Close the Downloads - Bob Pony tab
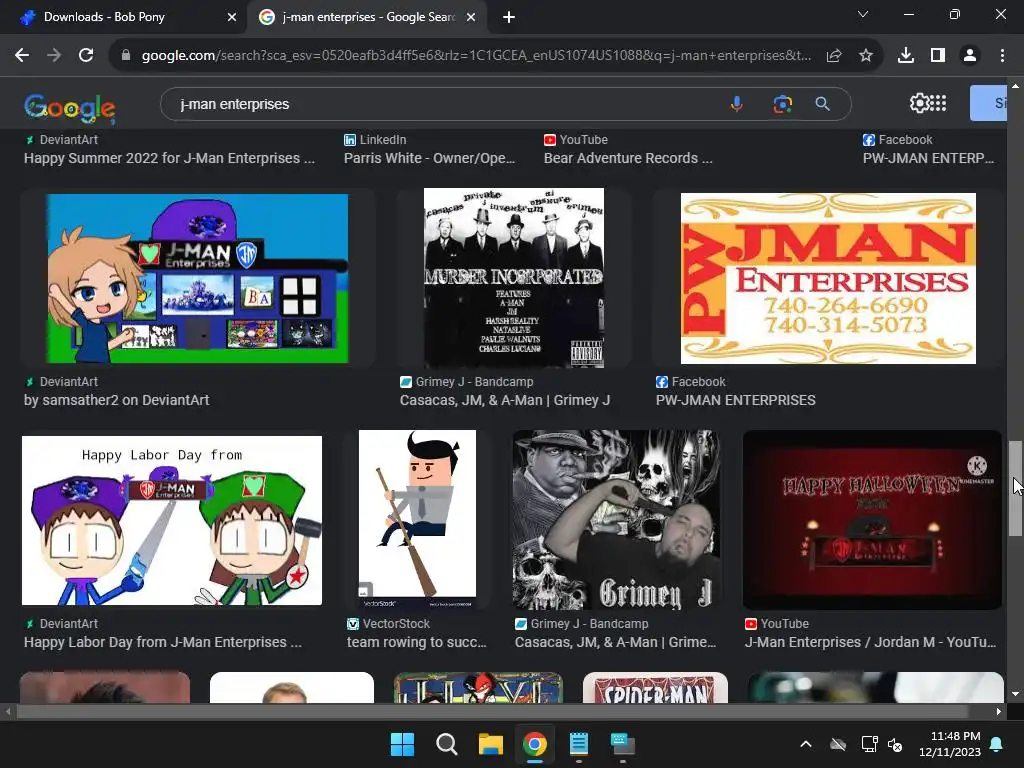Viewport: 1024px width, 768px height. pos(232,17)
